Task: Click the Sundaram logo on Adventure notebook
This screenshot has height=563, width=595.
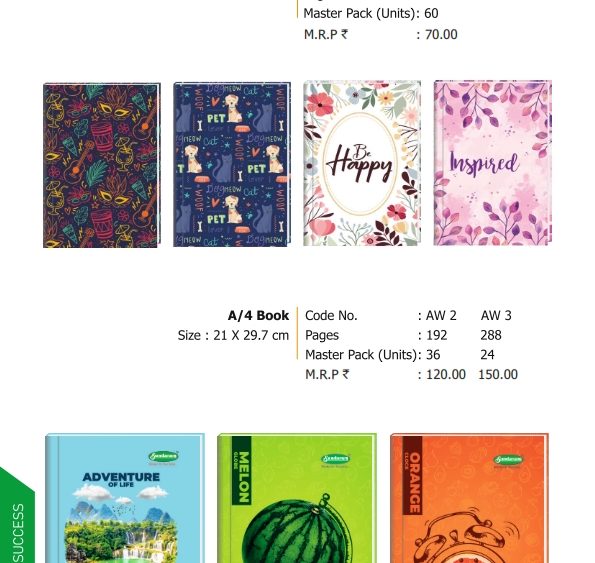Action: [164, 457]
